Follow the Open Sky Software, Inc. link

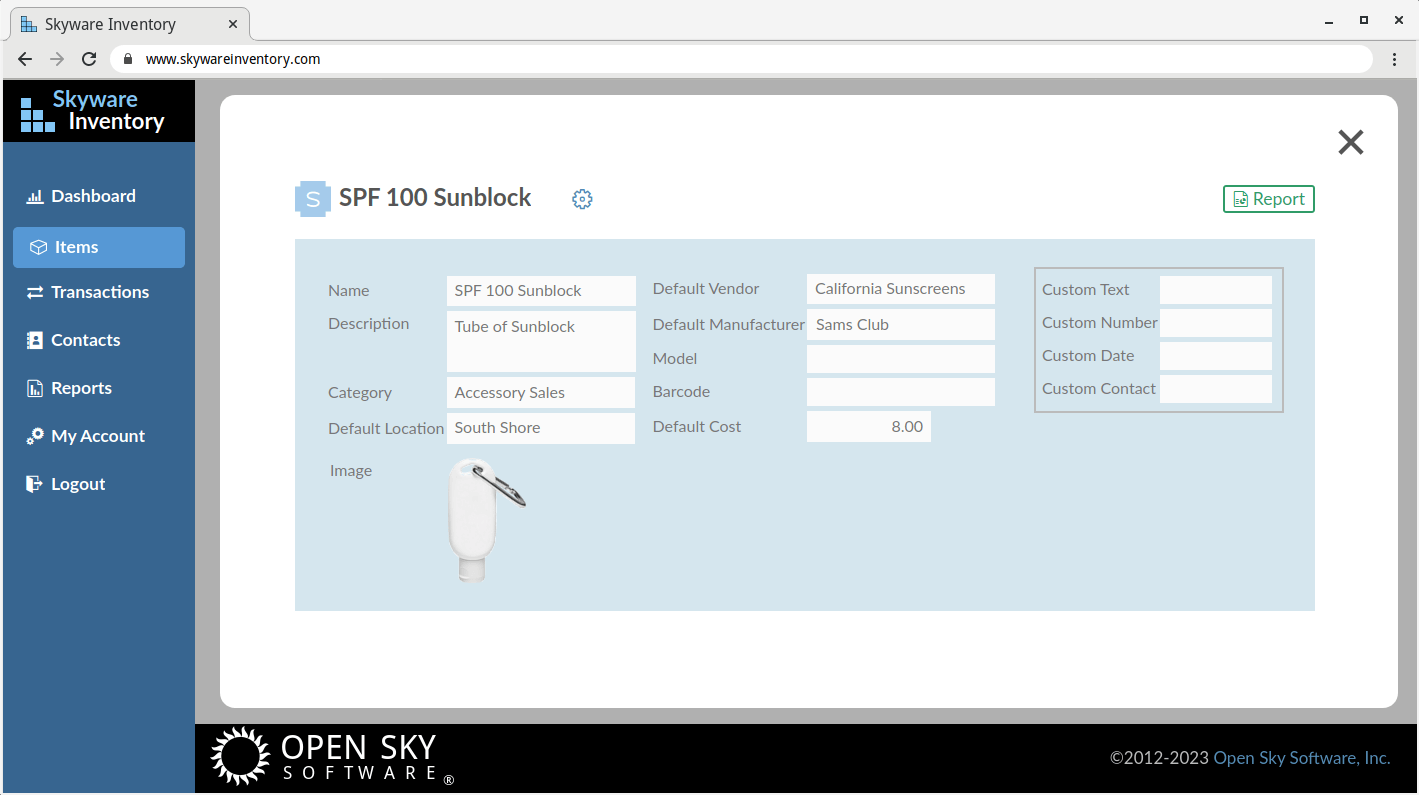(x=1301, y=758)
